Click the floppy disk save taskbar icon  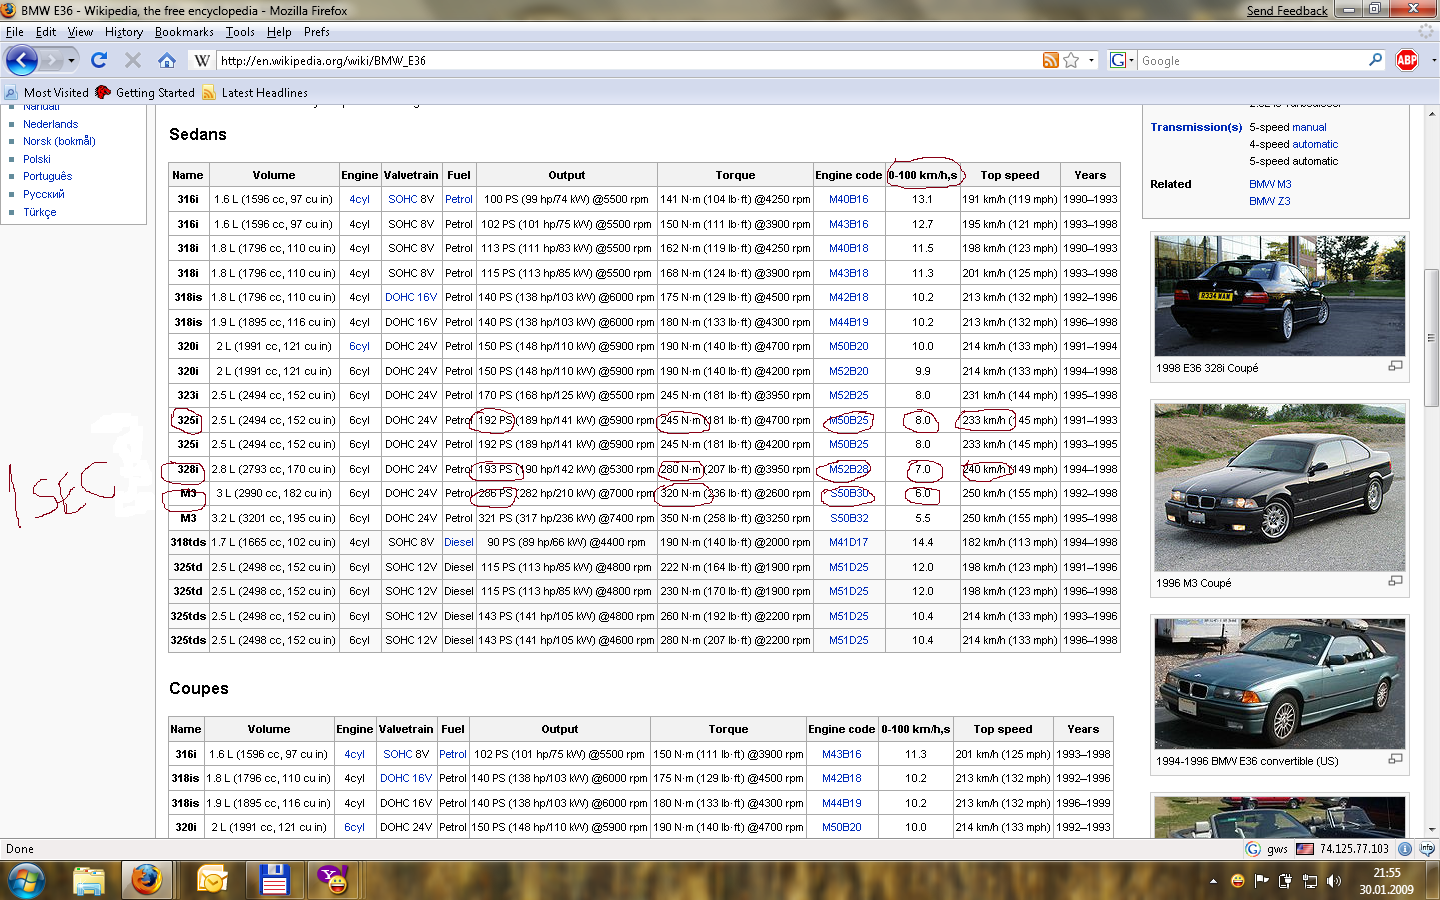(274, 881)
